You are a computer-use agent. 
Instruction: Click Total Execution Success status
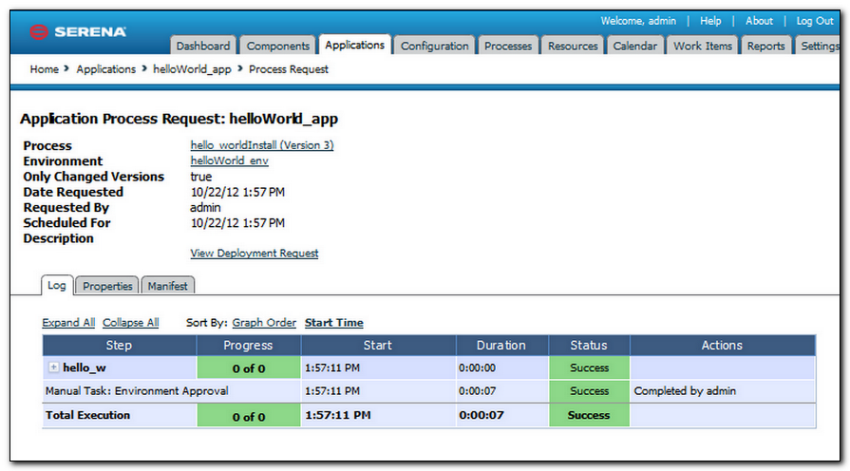tap(589, 415)
